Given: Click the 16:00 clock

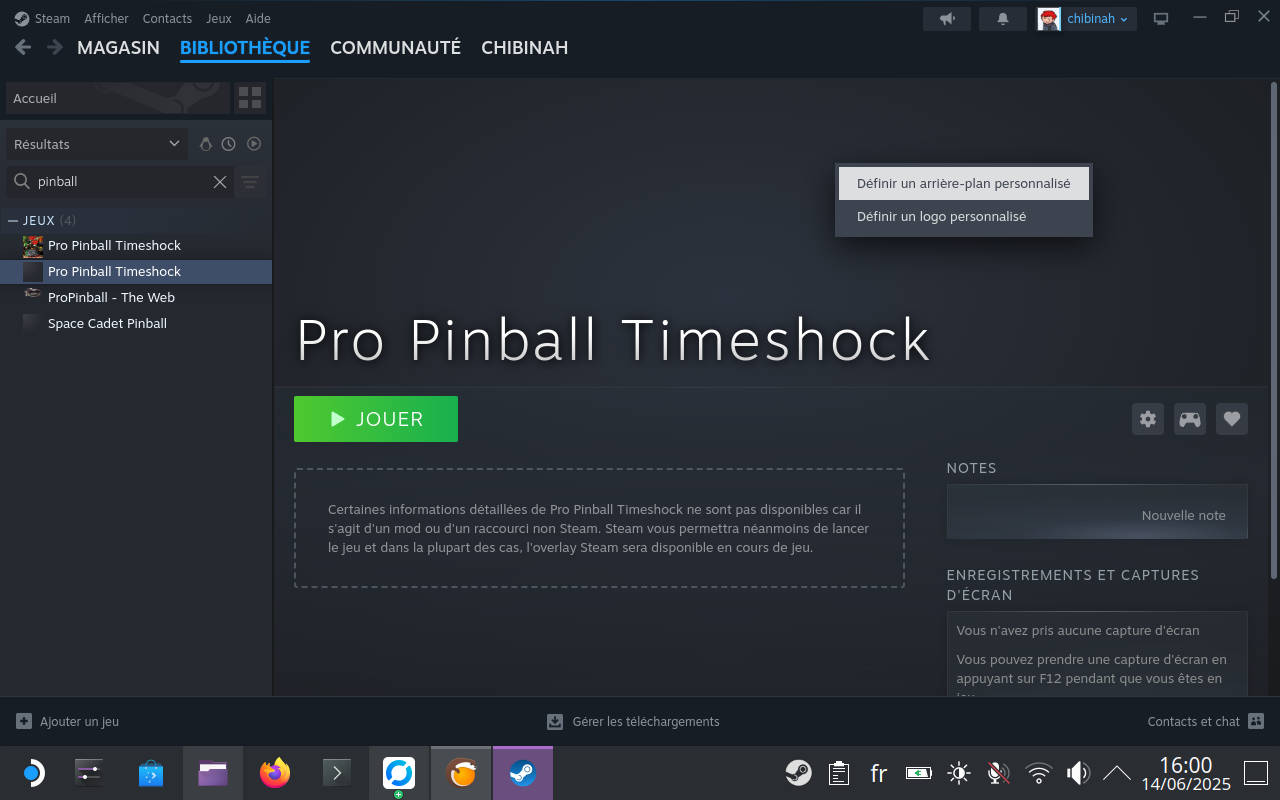Looking at the screenshot, I should tap(1186, 766).
